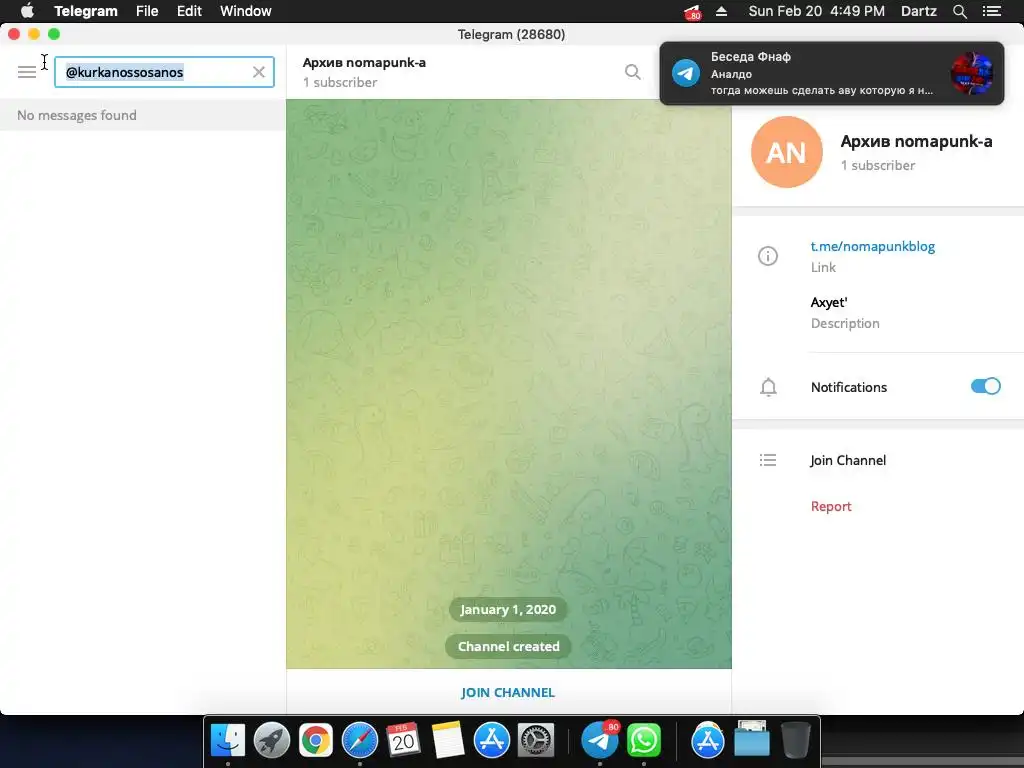Click the Dartz user name in menu bar
Image resolution: width=1024 pixels, height=768 pixels.
(918, 11)
